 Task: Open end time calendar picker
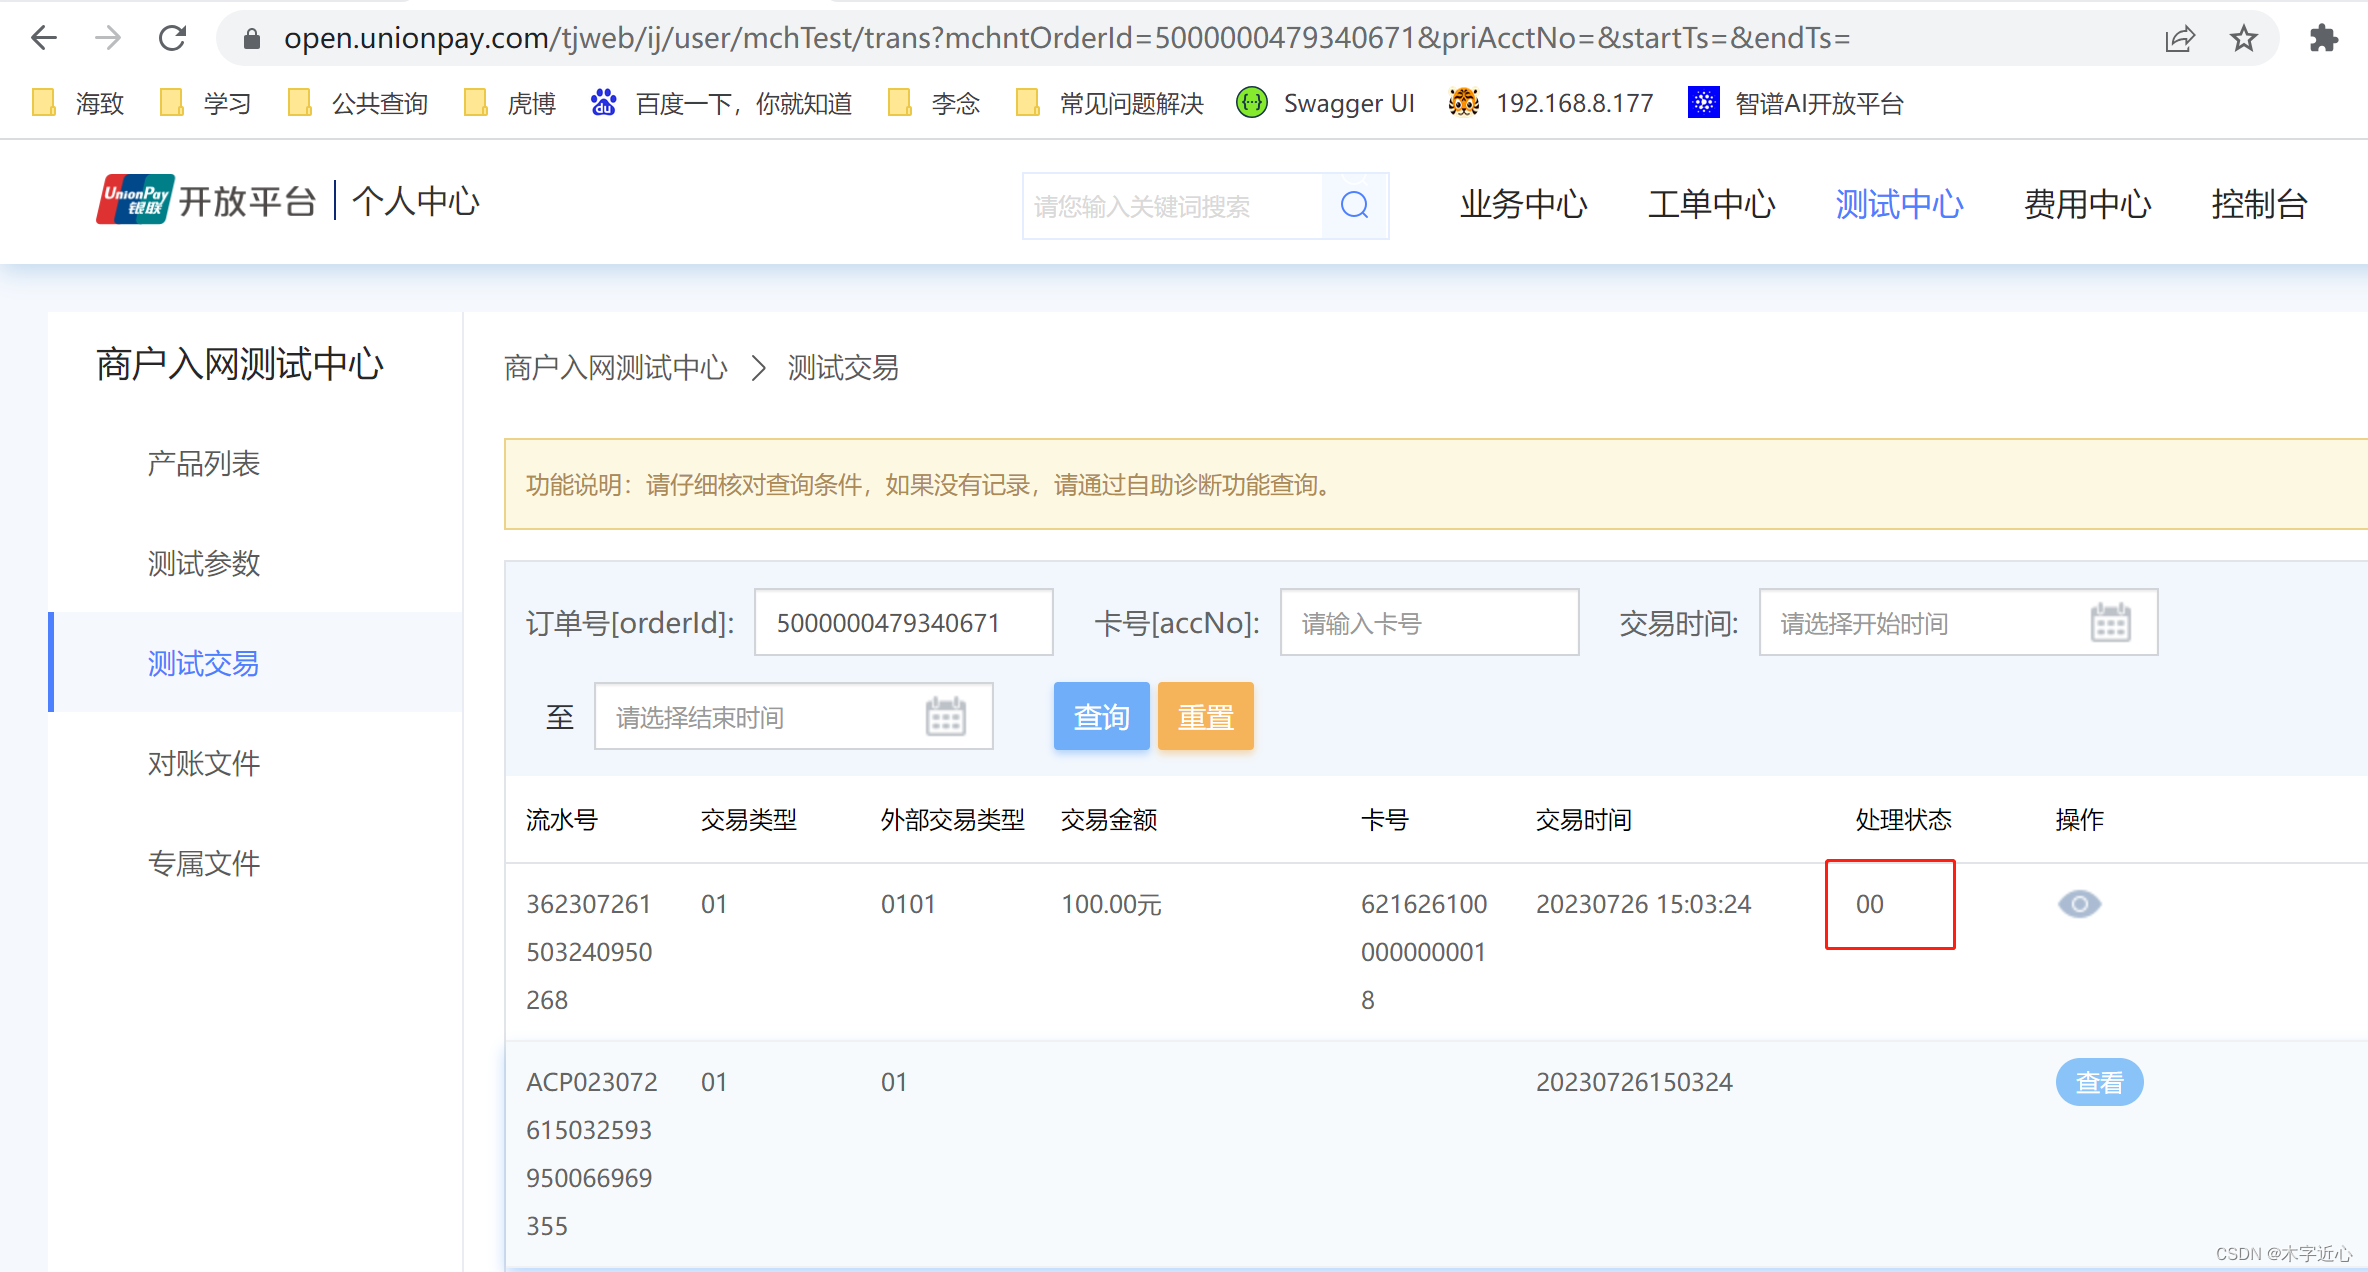coord(945,717)
